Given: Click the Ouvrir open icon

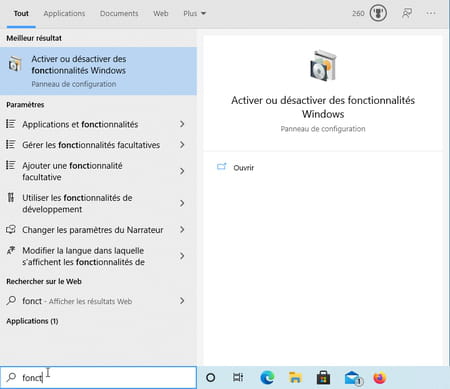Looking at the screenshot, I should 222,166.
